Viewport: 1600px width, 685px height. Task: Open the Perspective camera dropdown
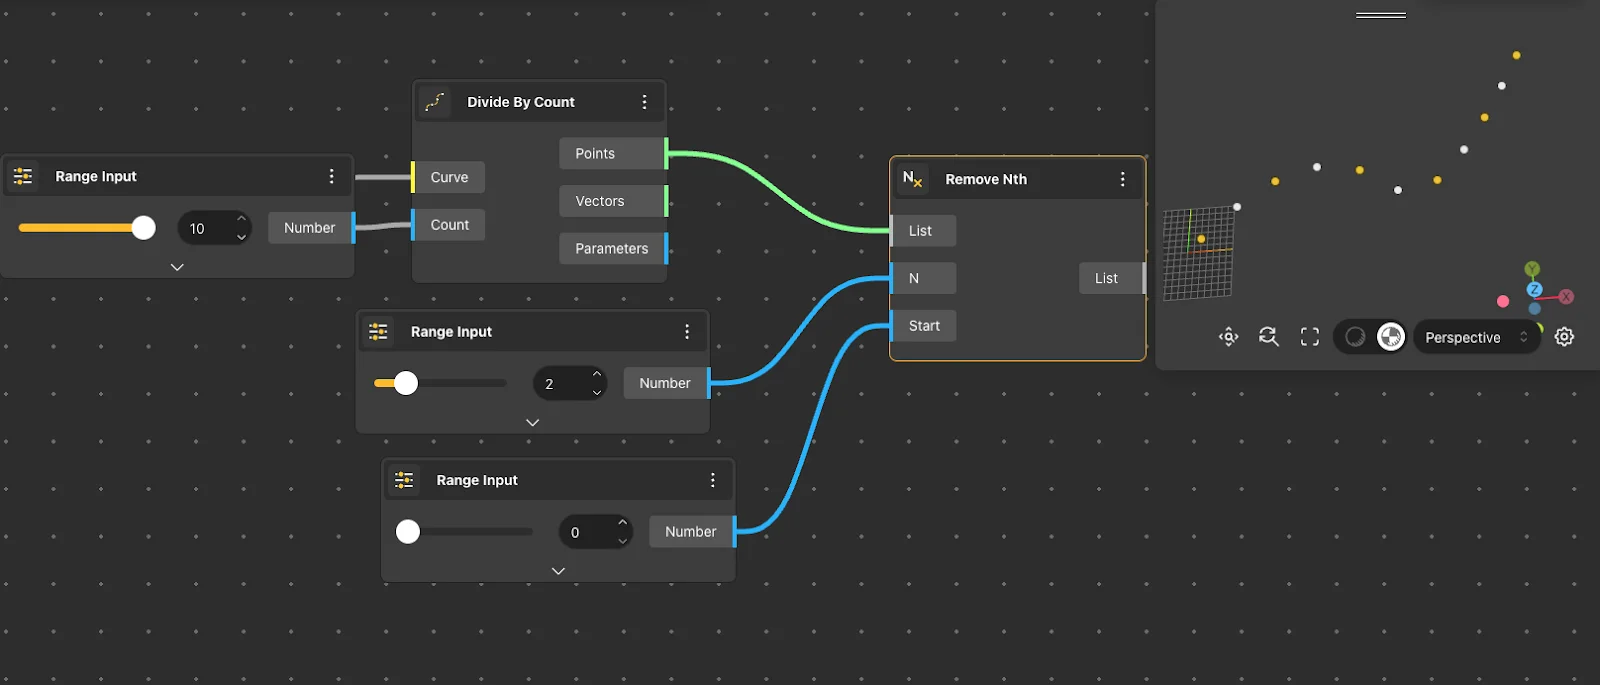pyautogui.click(x=1475, y=337)
